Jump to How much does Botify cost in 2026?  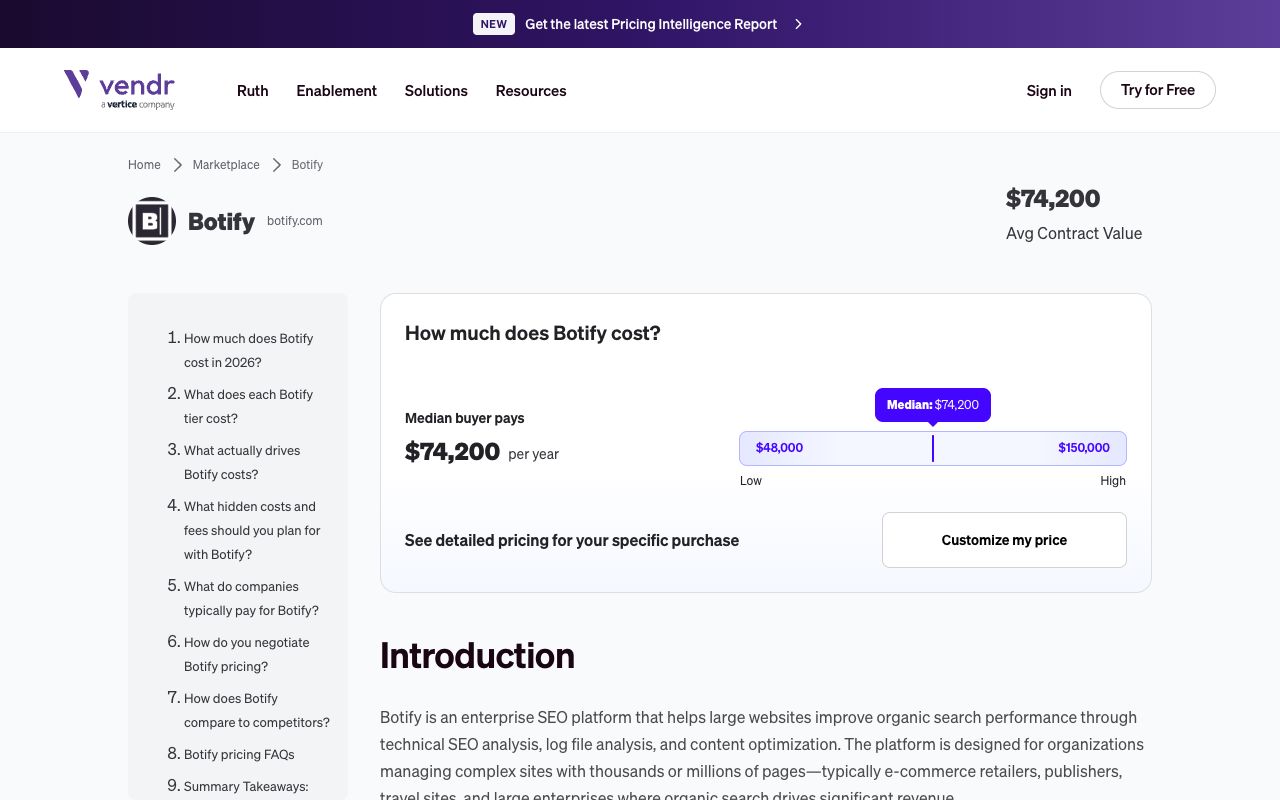point(249,350)
